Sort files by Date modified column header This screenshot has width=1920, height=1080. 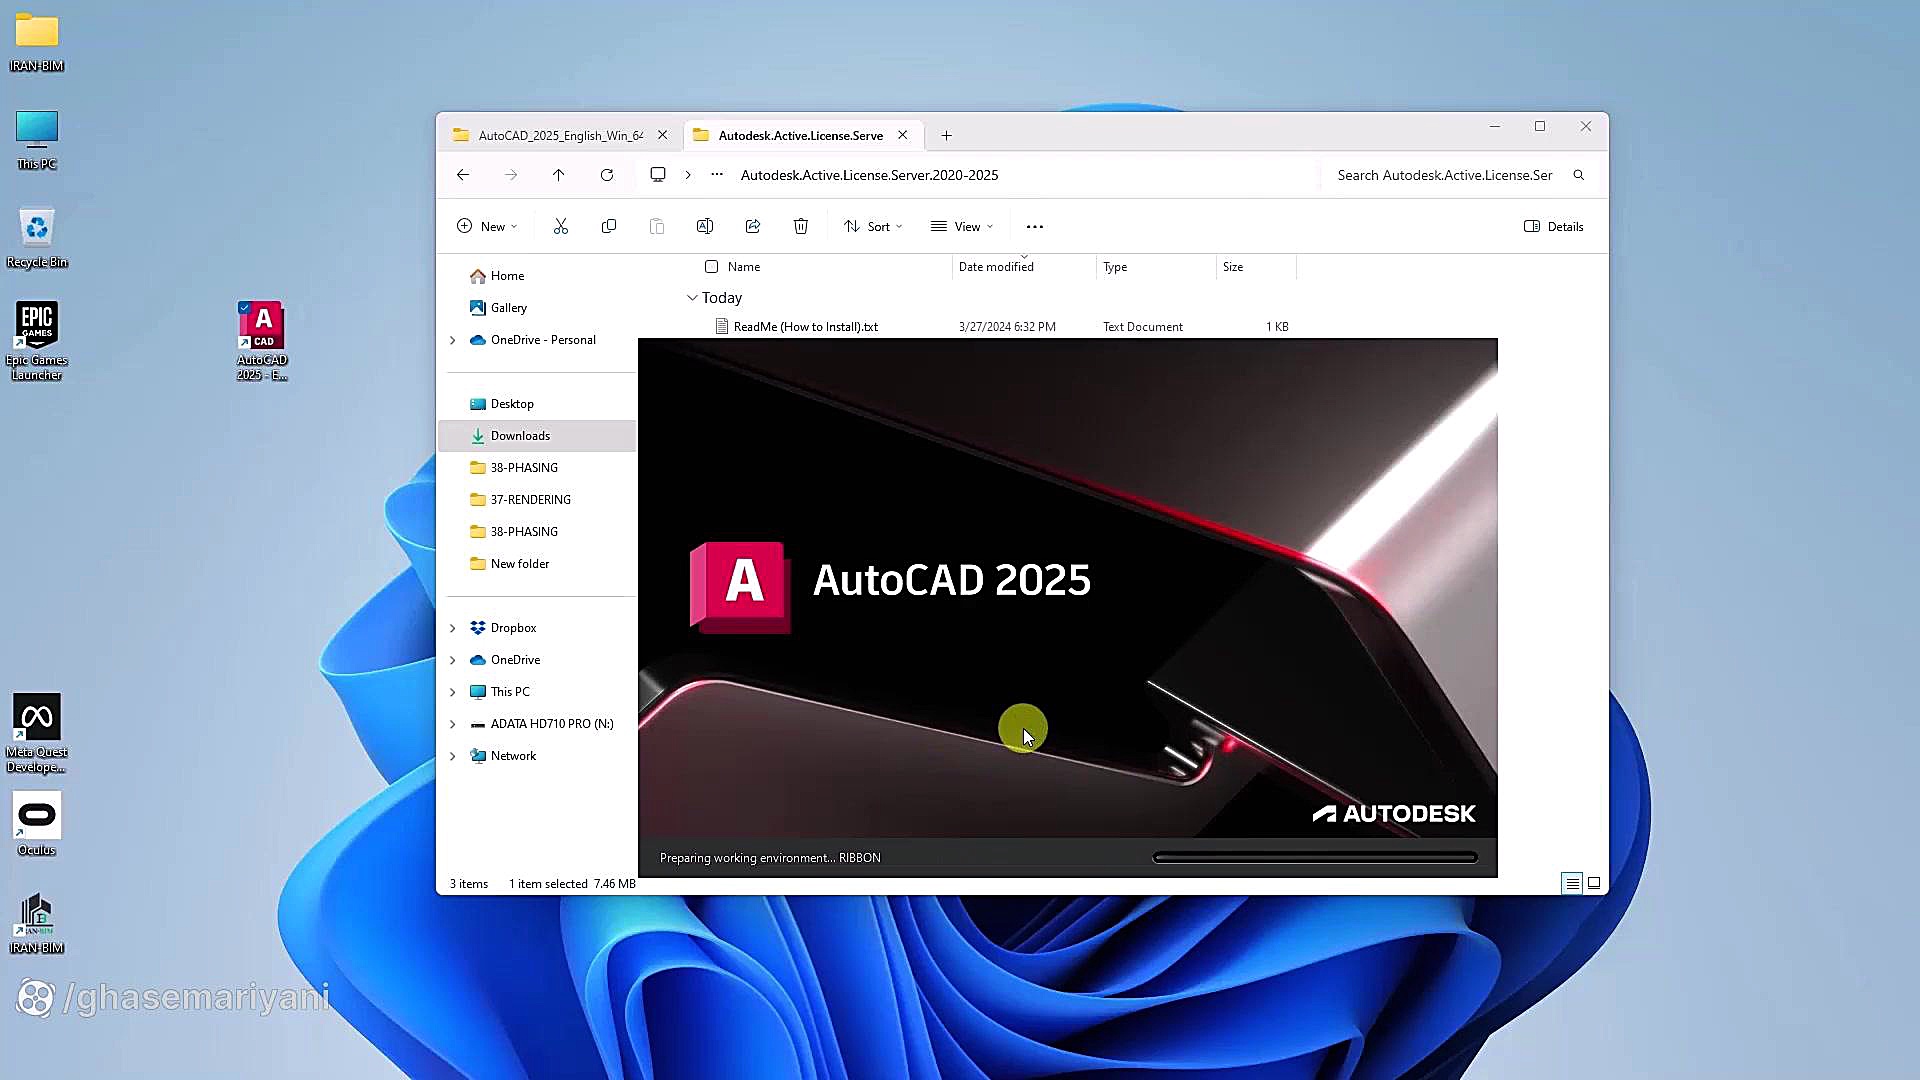996,266
